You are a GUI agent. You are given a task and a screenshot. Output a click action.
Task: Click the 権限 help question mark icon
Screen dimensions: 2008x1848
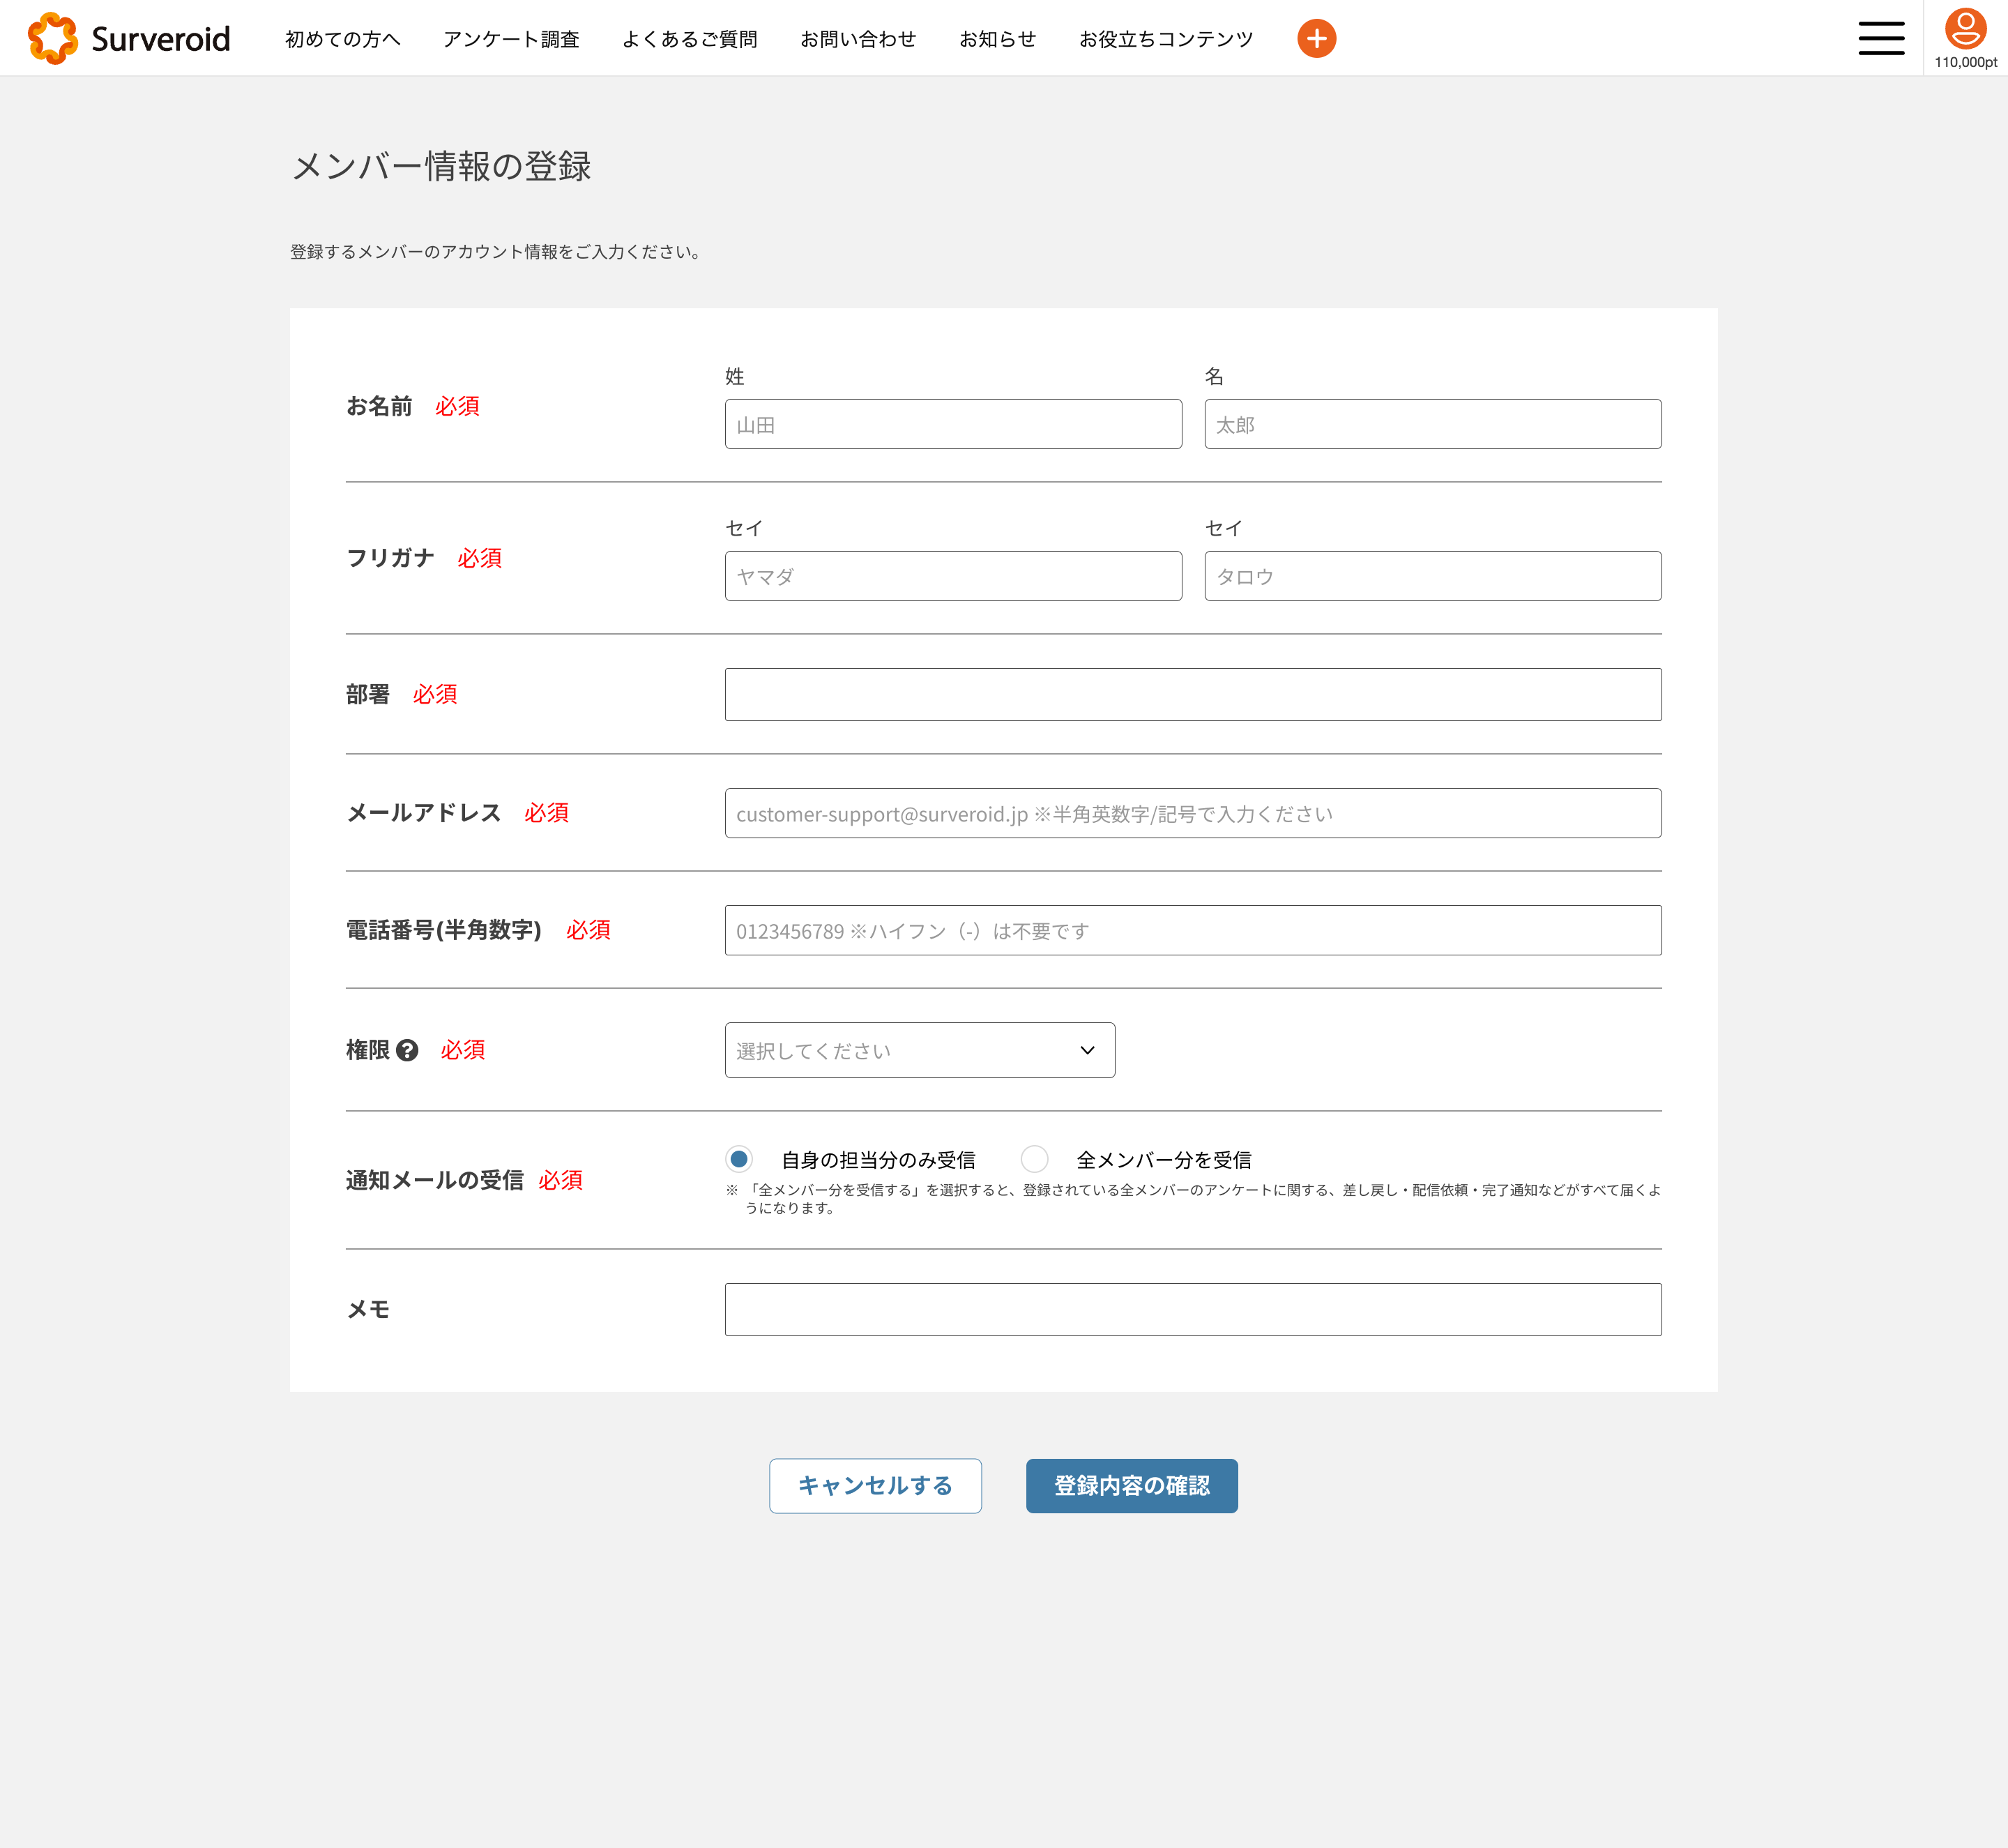point(407,1050)
